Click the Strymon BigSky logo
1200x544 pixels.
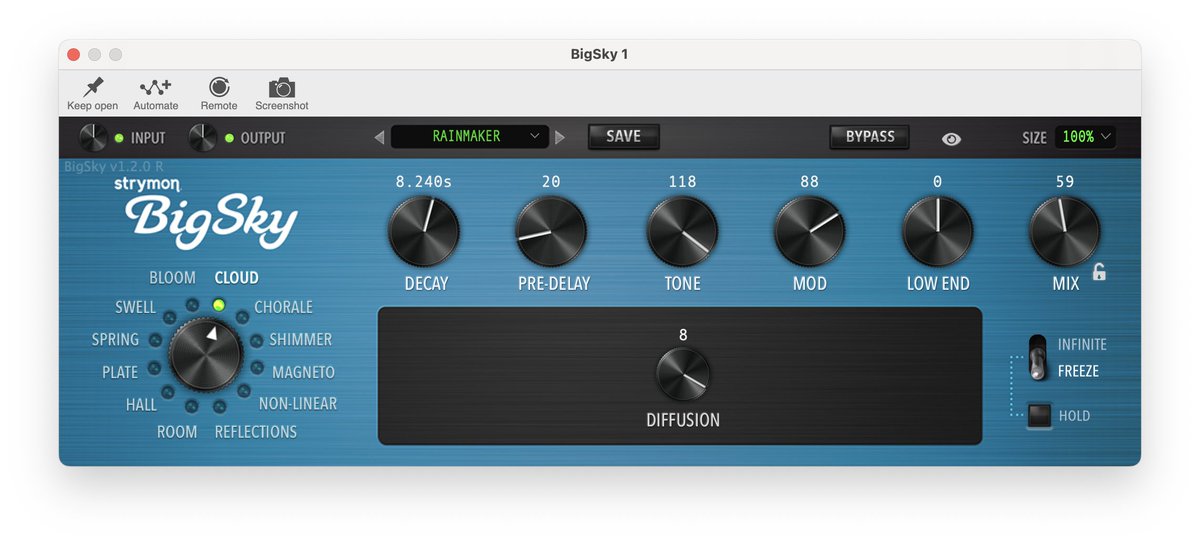(205, 215)
